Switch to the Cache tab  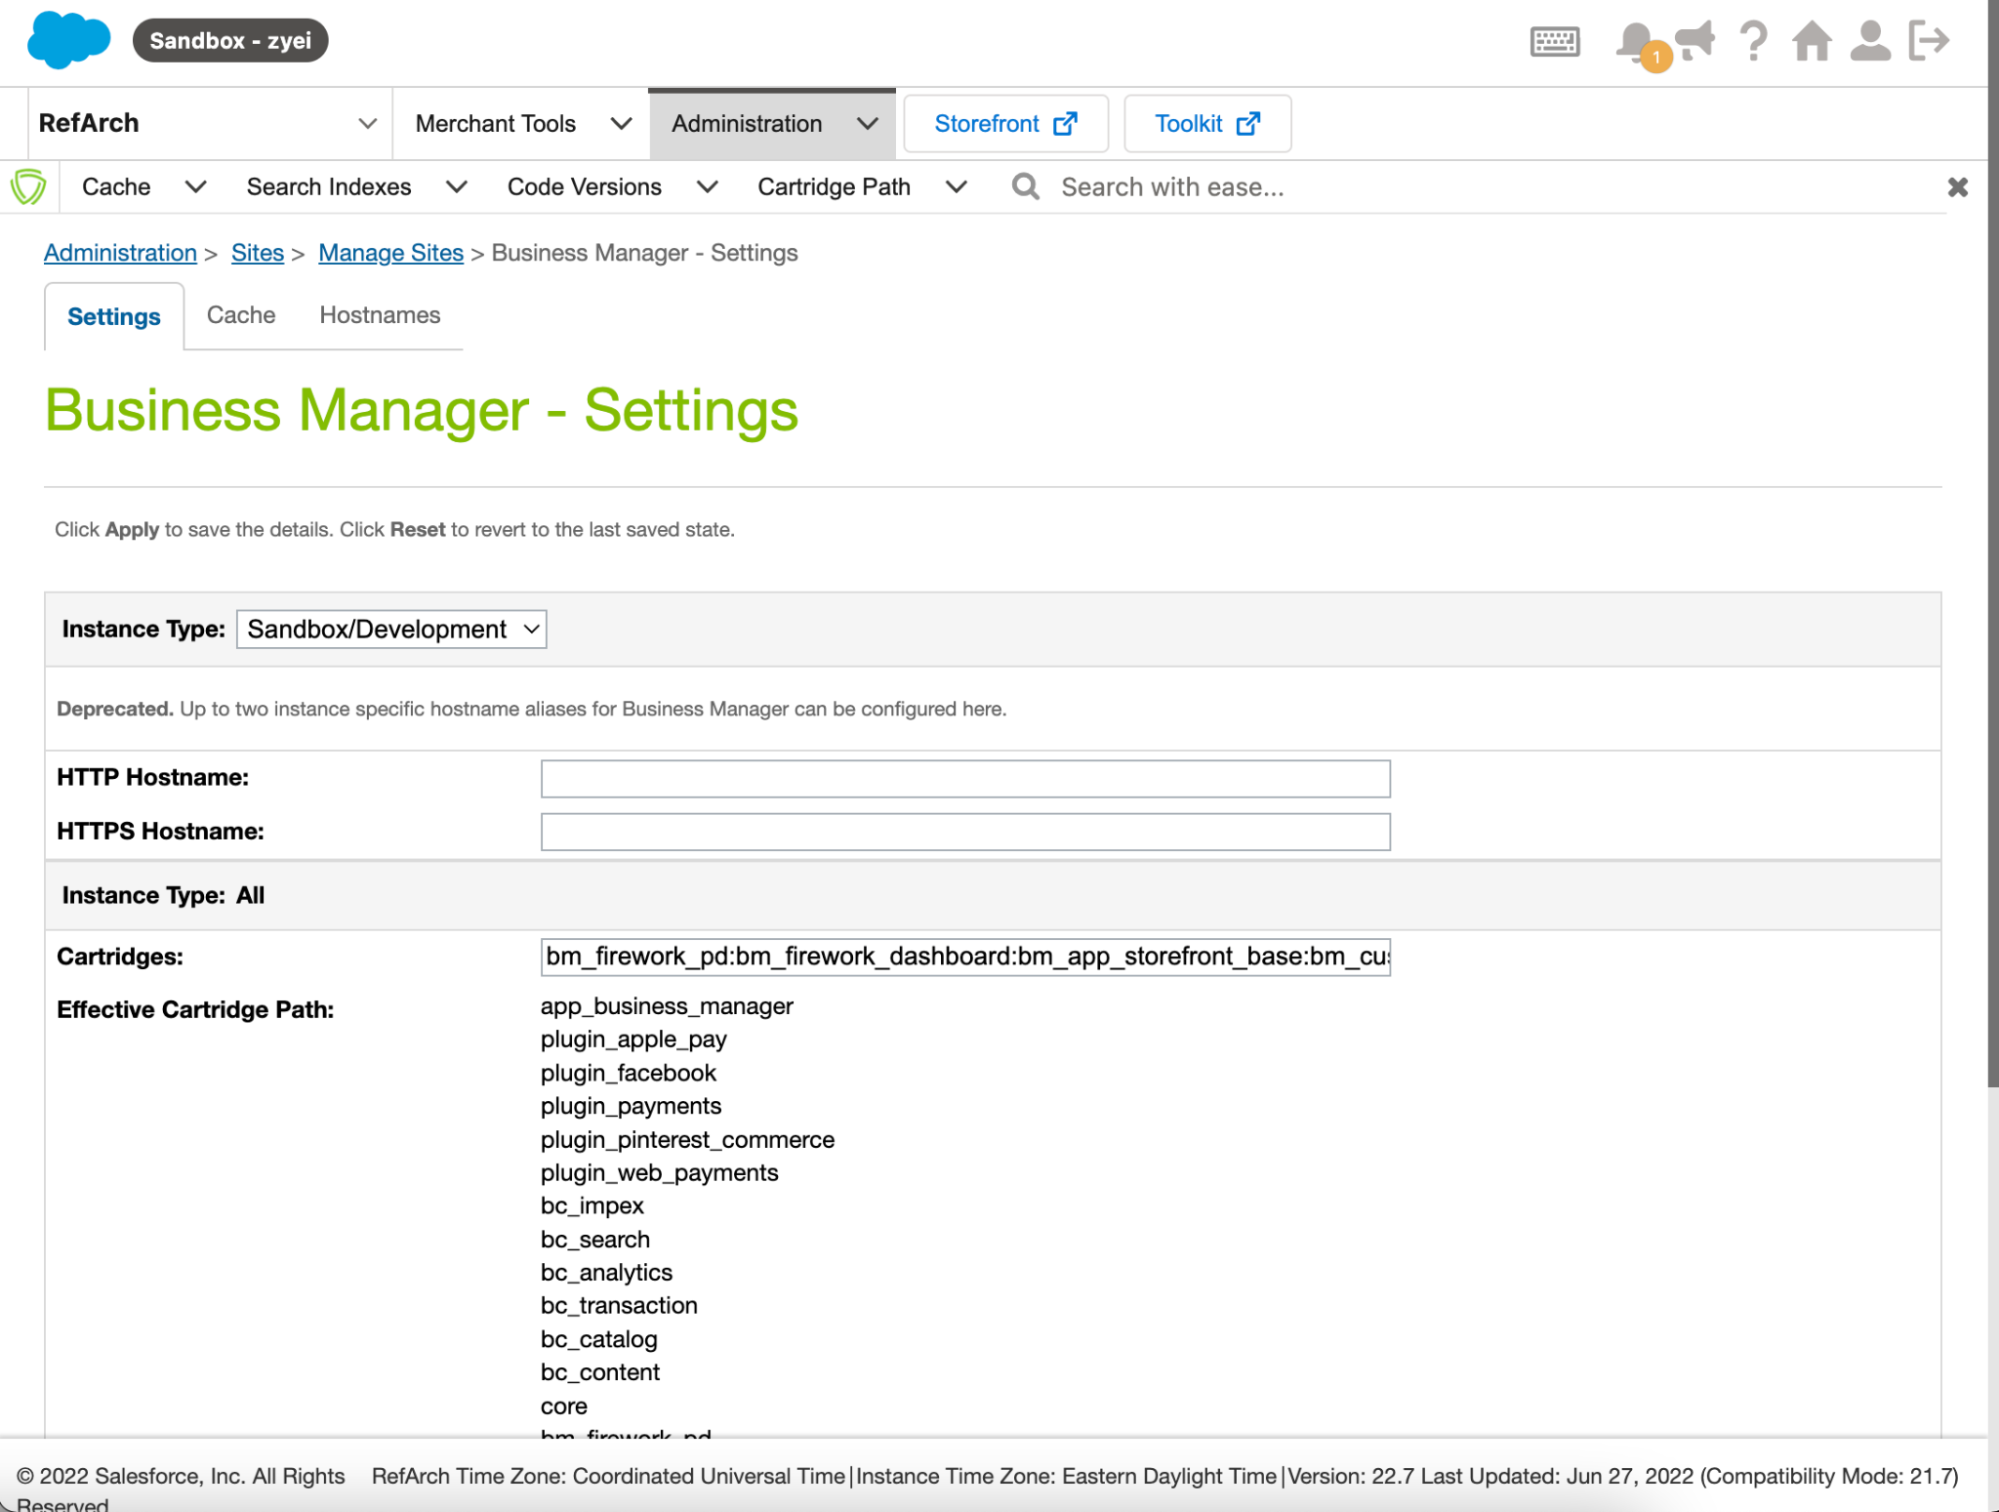[241, 315]
